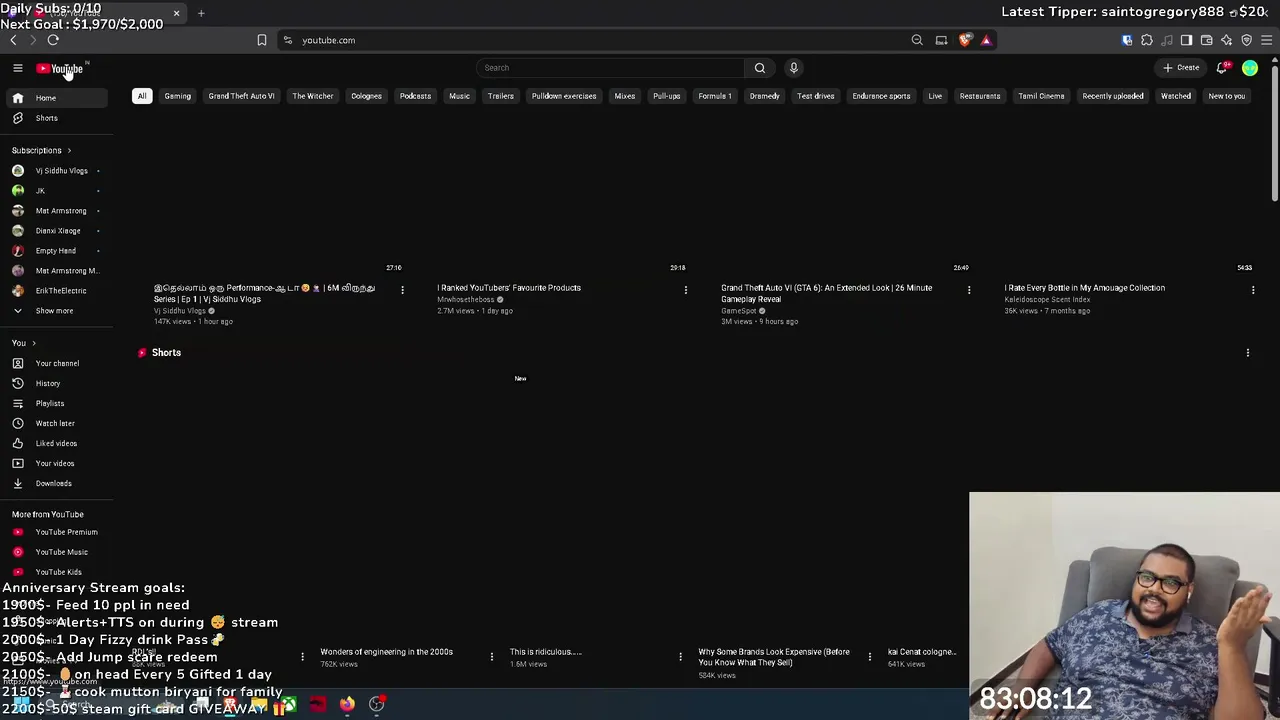Open Watch later list
Screen dimensions: 1280x720
point(56,423)
